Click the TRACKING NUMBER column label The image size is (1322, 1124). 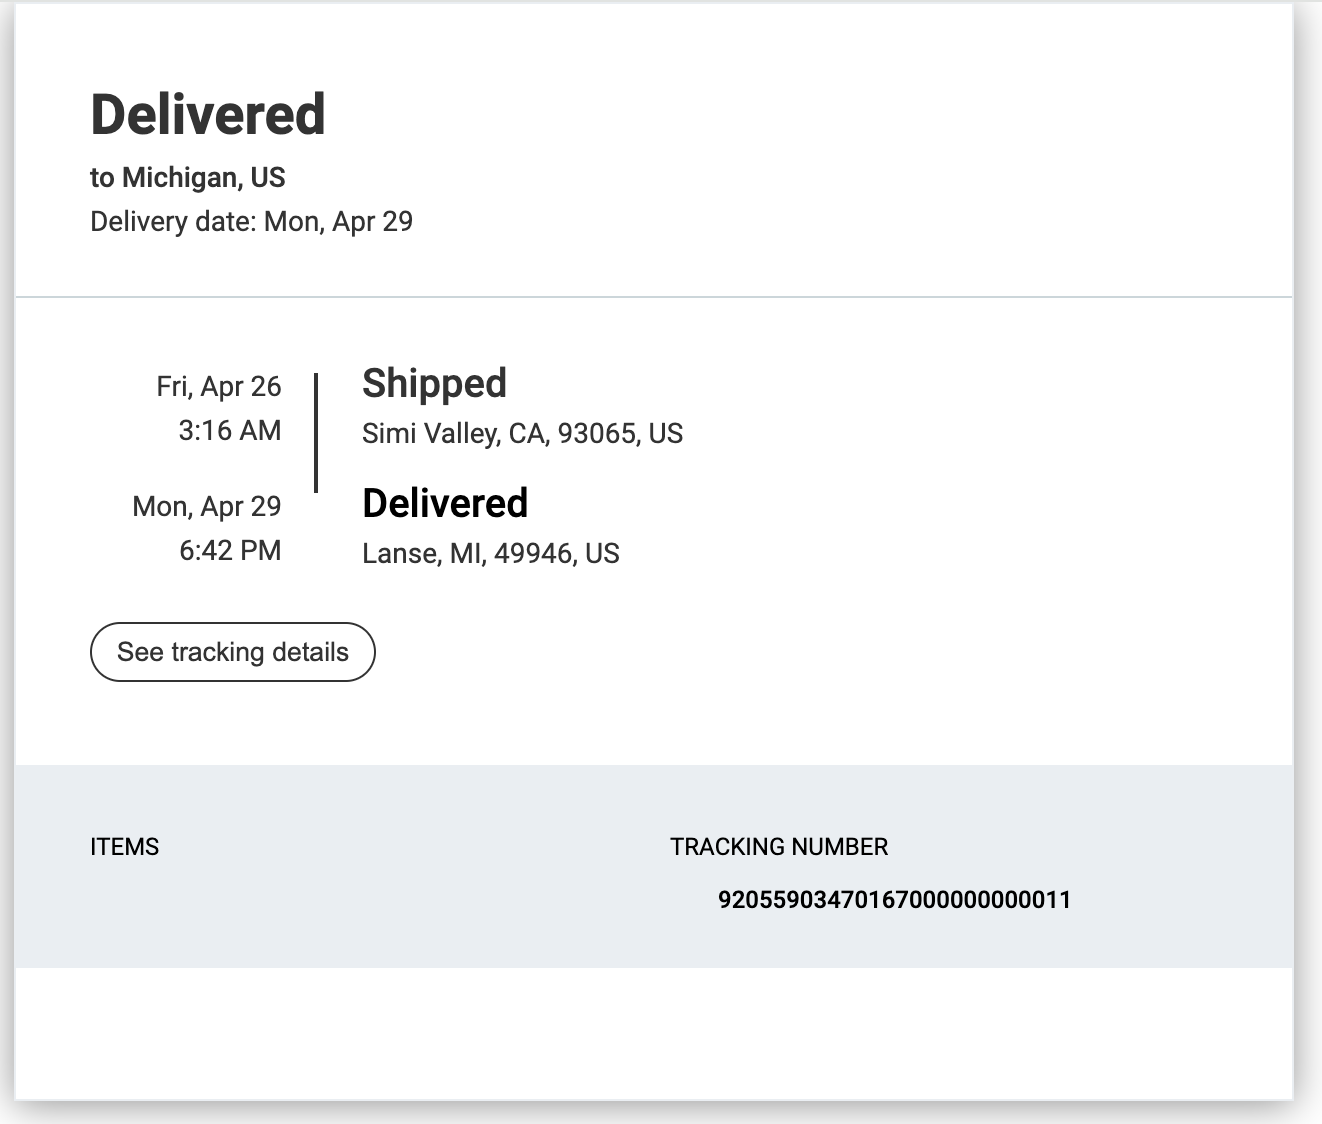pos(779,846)
